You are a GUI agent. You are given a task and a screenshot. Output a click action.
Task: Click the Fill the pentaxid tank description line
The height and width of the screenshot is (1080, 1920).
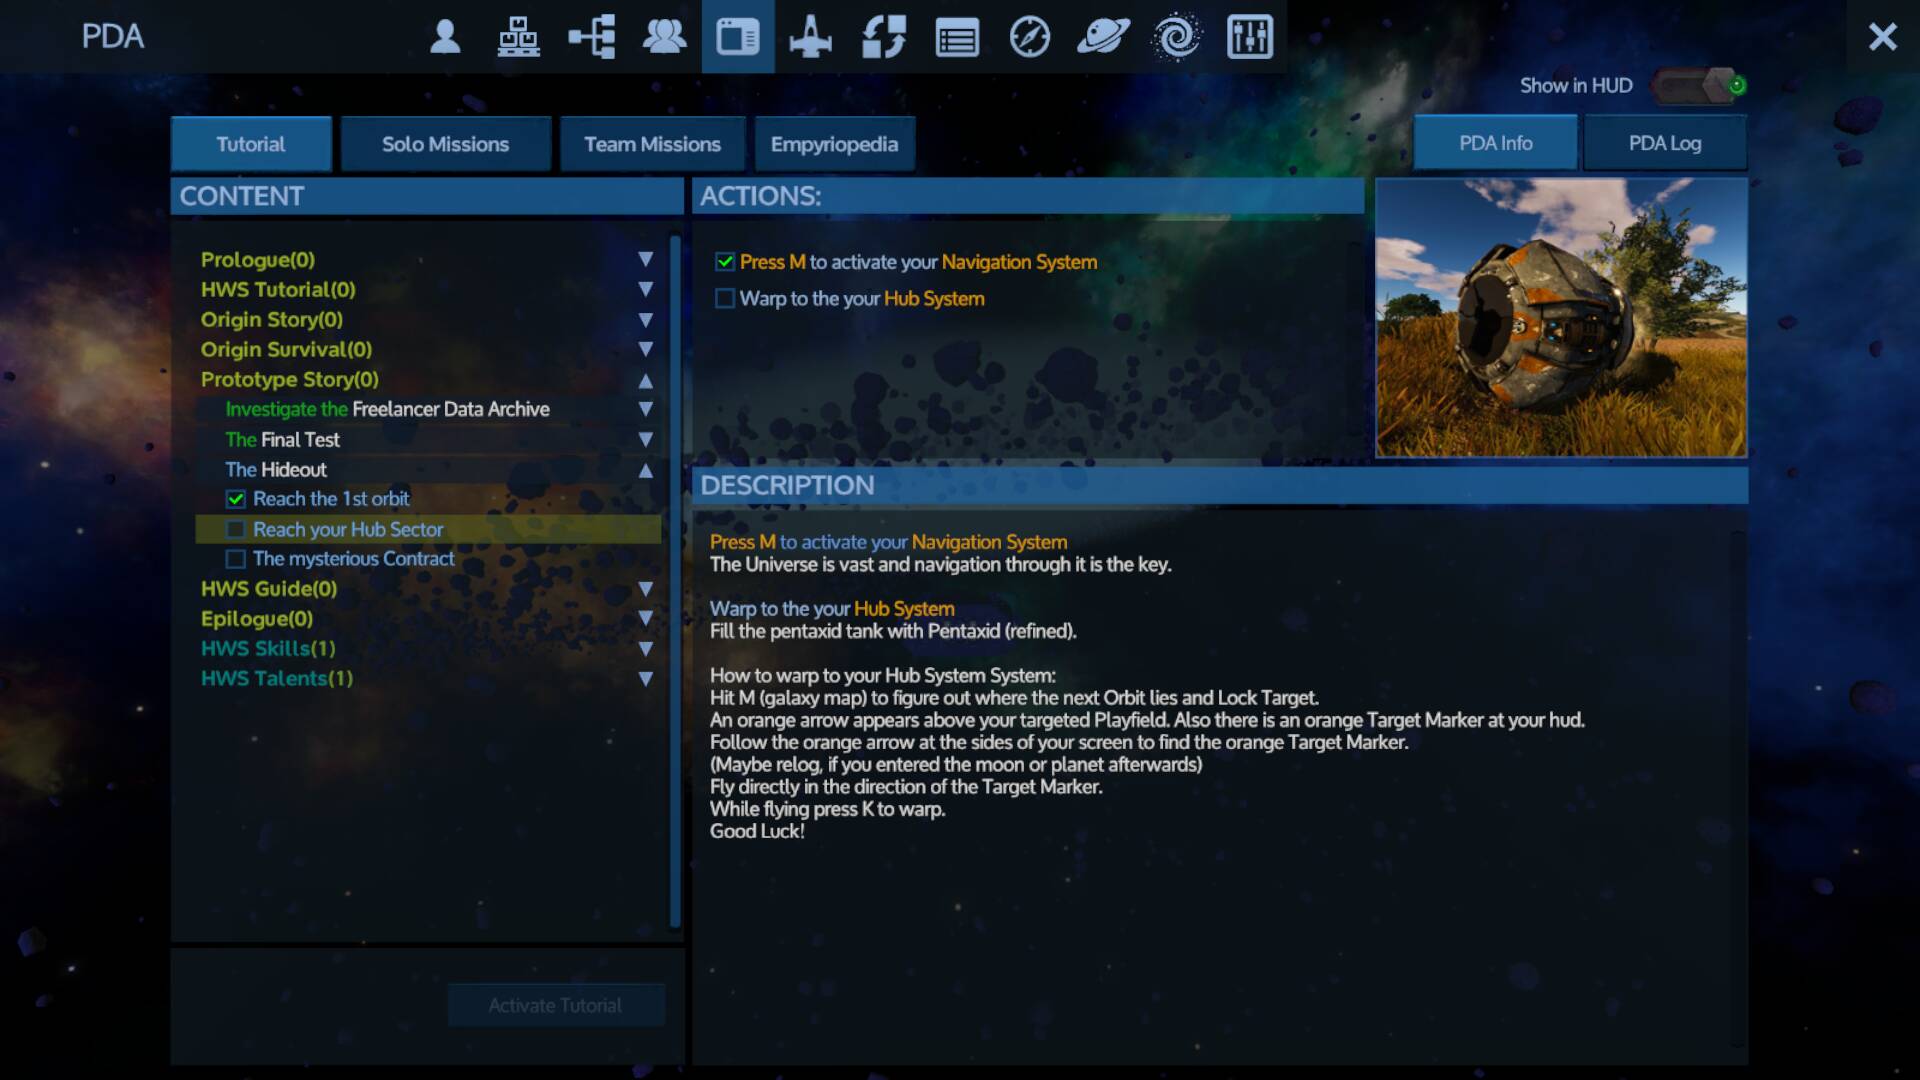pyautogui.click(x=893, y=631)
